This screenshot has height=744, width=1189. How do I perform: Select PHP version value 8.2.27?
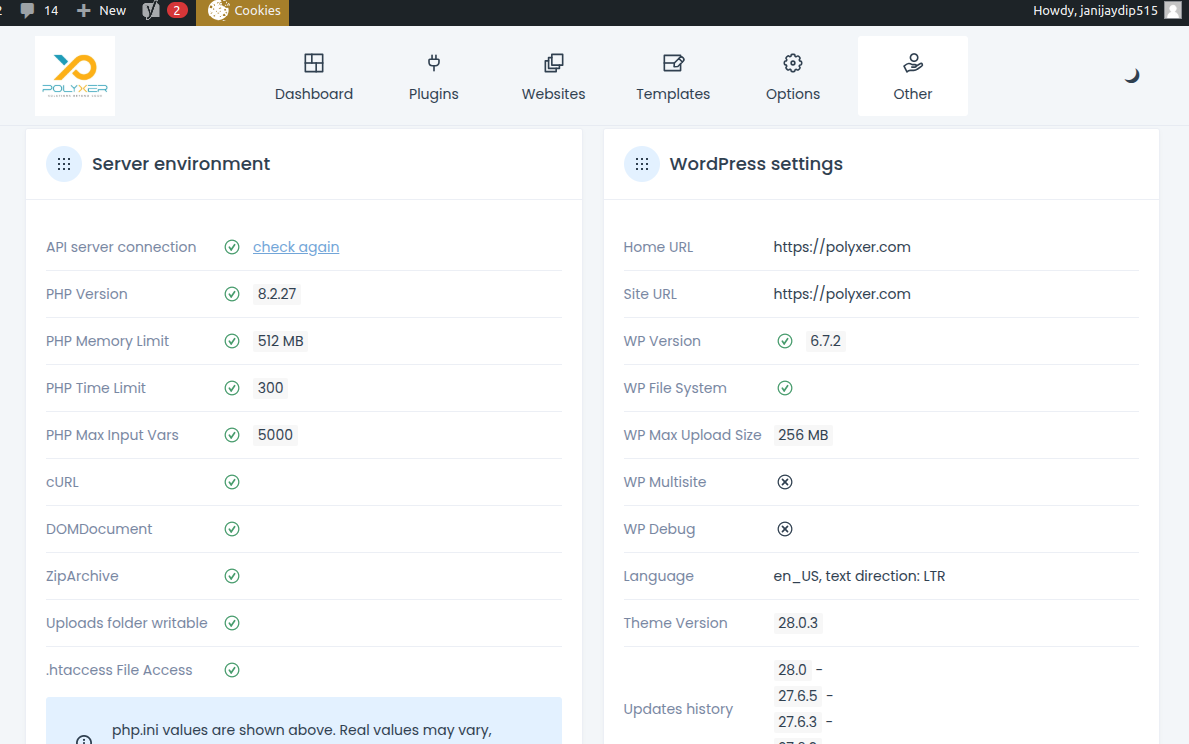pyautogui.click(x=277, y=294)
